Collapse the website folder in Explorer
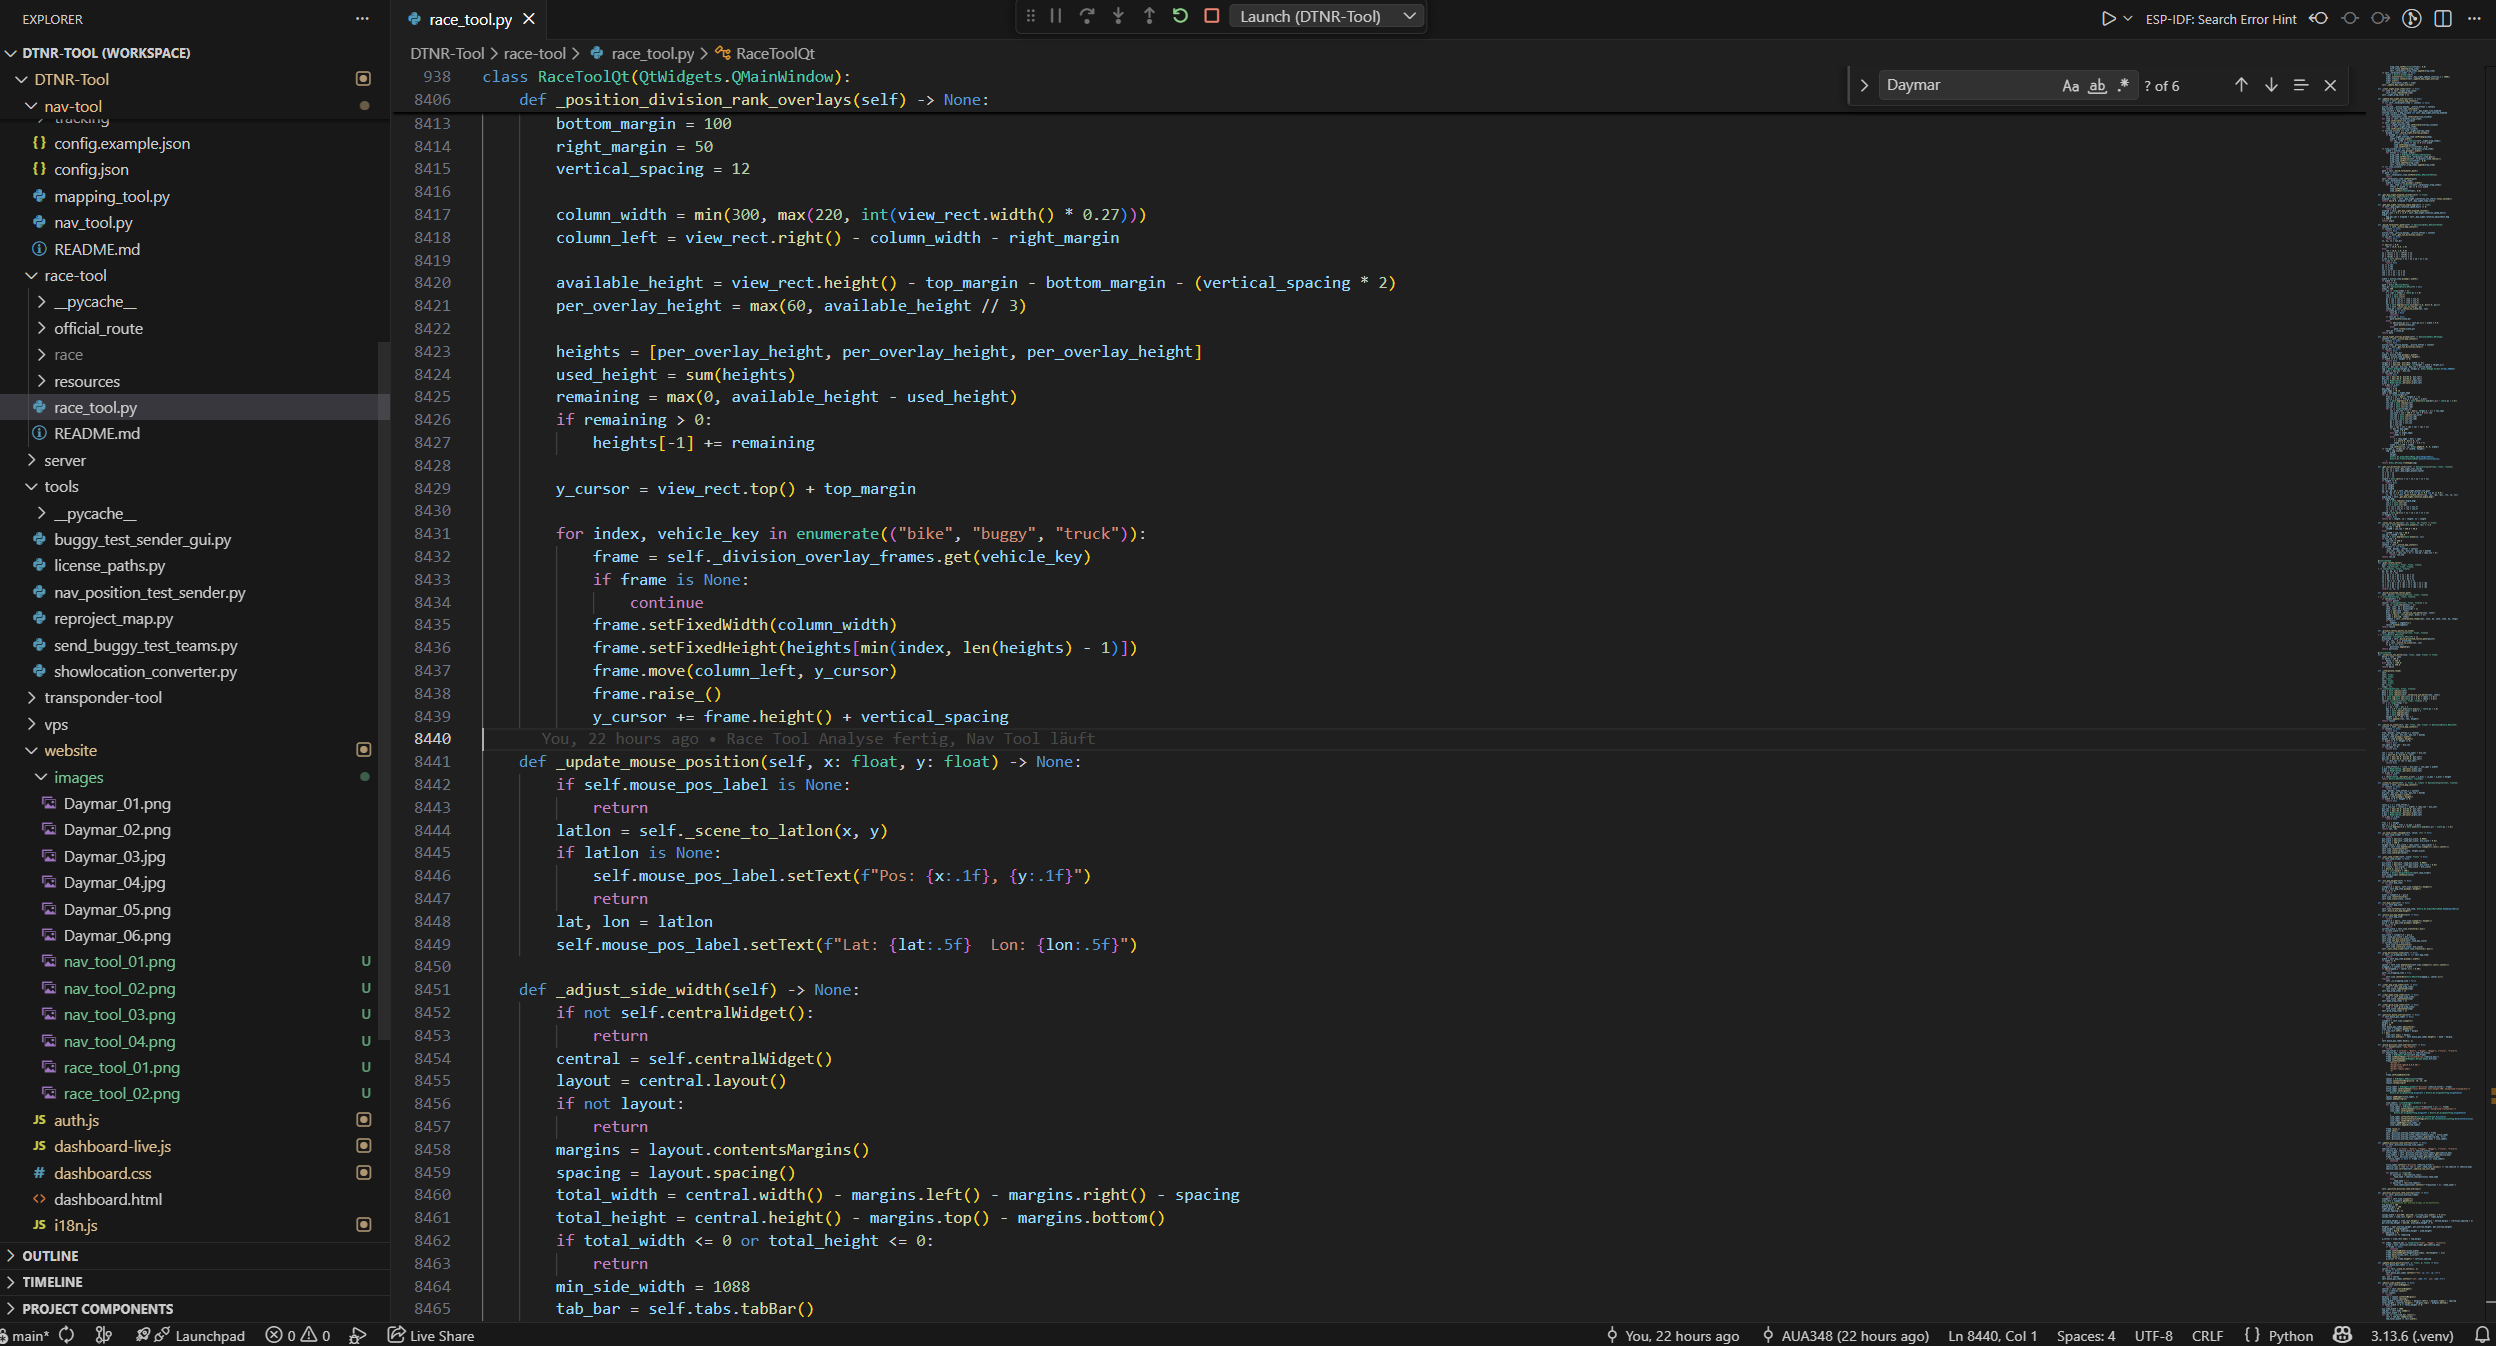The height and width of the screenshot is (1346, 2496). click(x=73, y=750)
